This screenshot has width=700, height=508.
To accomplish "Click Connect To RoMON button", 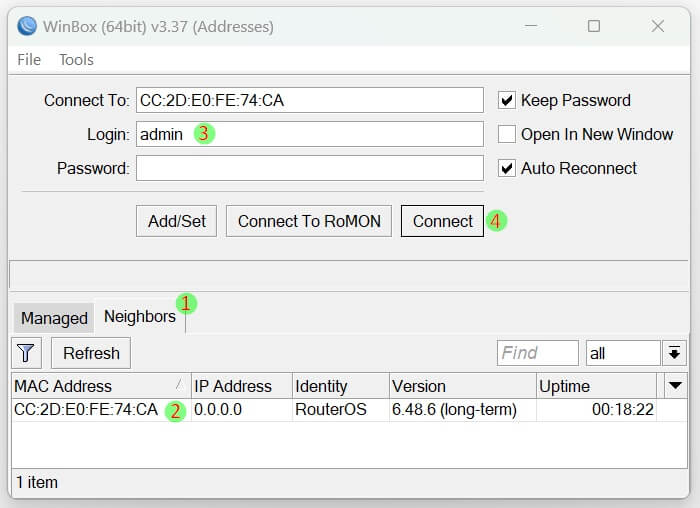I will tap(309, 221).
